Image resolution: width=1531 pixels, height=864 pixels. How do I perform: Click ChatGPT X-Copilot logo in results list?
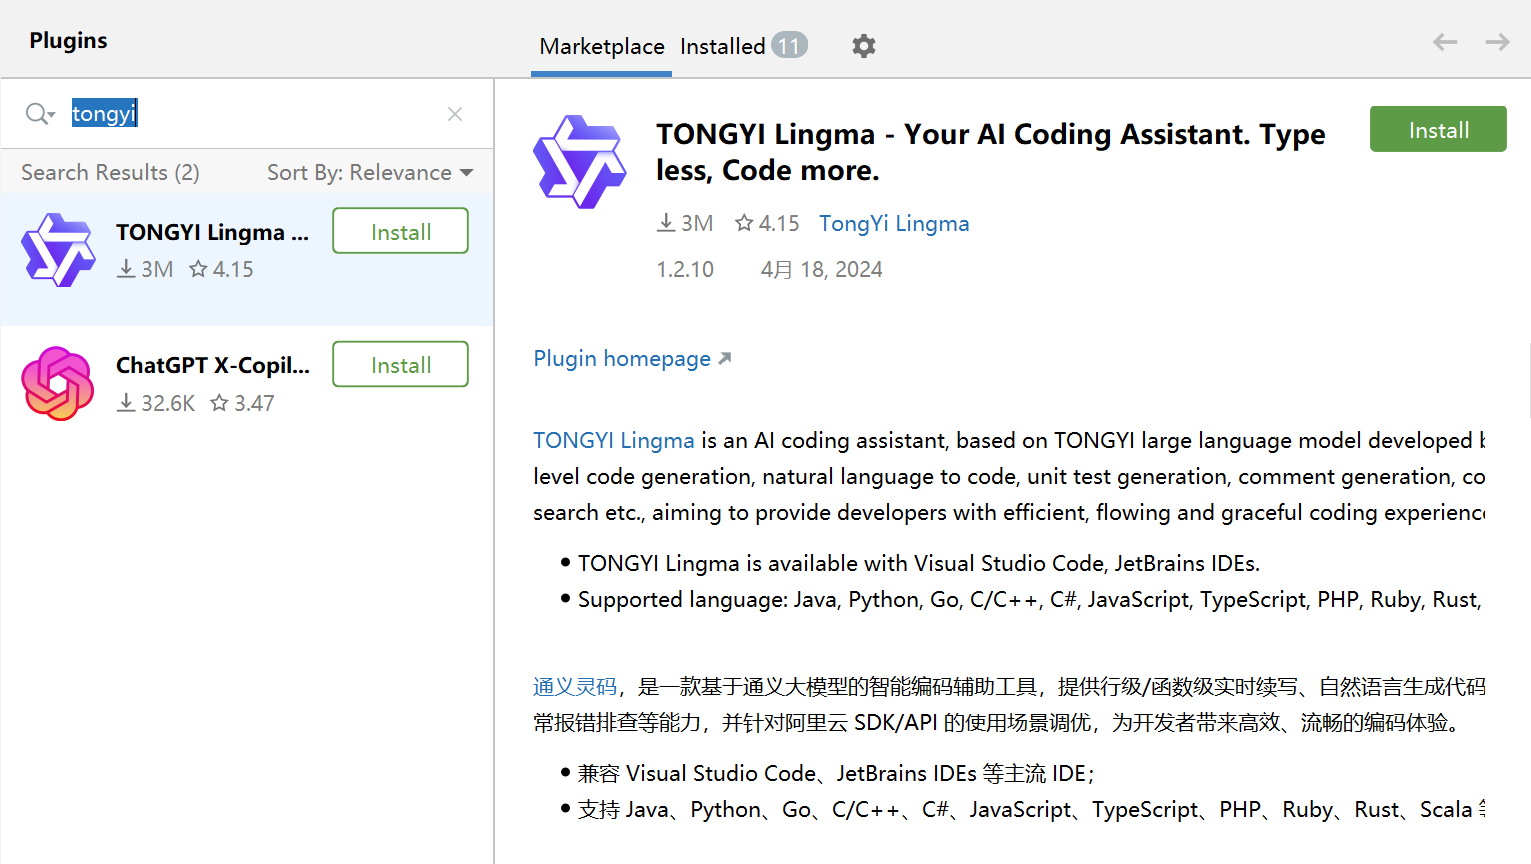[x=59, y=384]
